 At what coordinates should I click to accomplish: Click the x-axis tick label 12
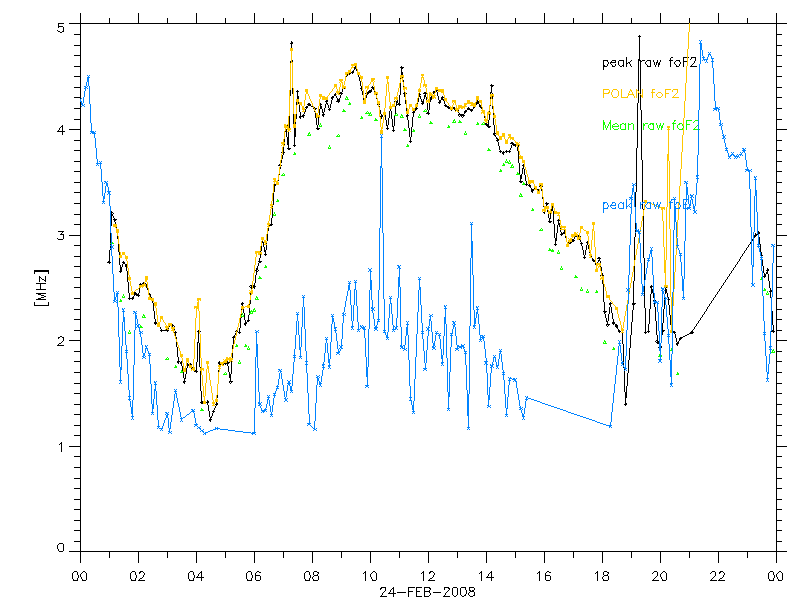coord(428,576)
